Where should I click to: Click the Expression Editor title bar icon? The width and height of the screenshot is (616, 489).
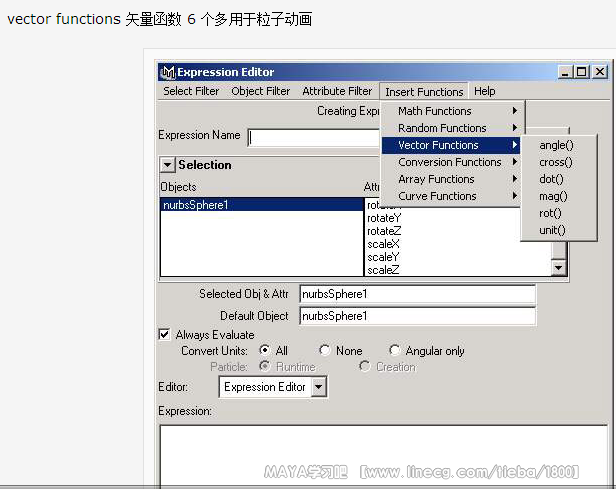[167, 72]
